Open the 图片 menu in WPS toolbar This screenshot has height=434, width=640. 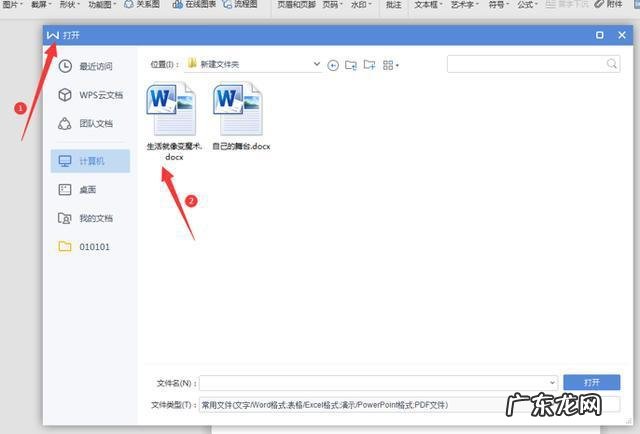click(x=13, y=5)
